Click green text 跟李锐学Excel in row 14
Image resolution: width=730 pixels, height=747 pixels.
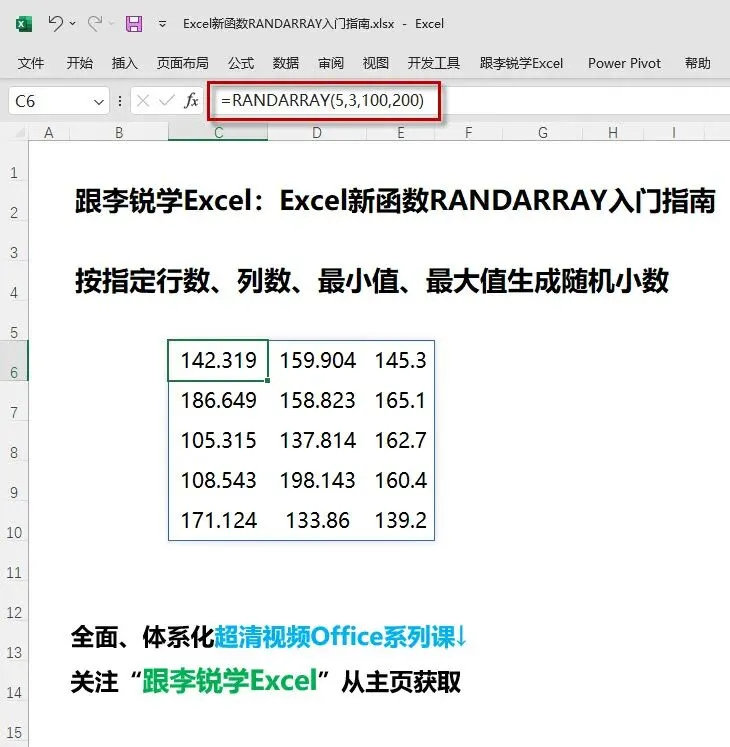[x=230, y=681]
